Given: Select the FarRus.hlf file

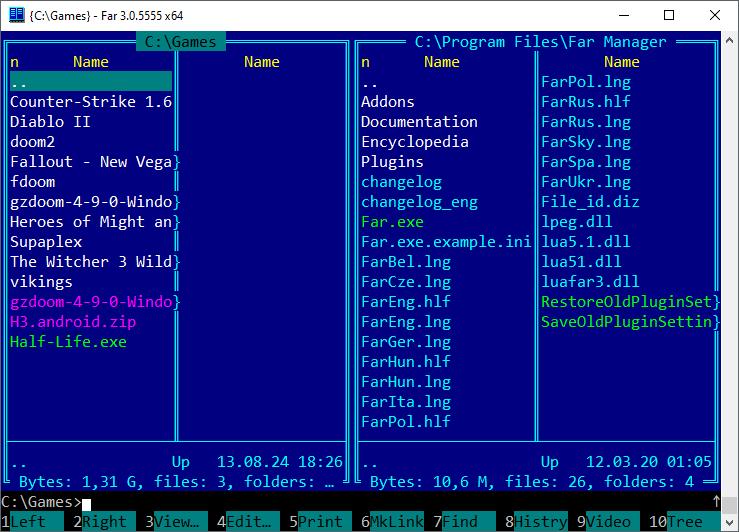Looking at the screenshot, I should 586,102.
